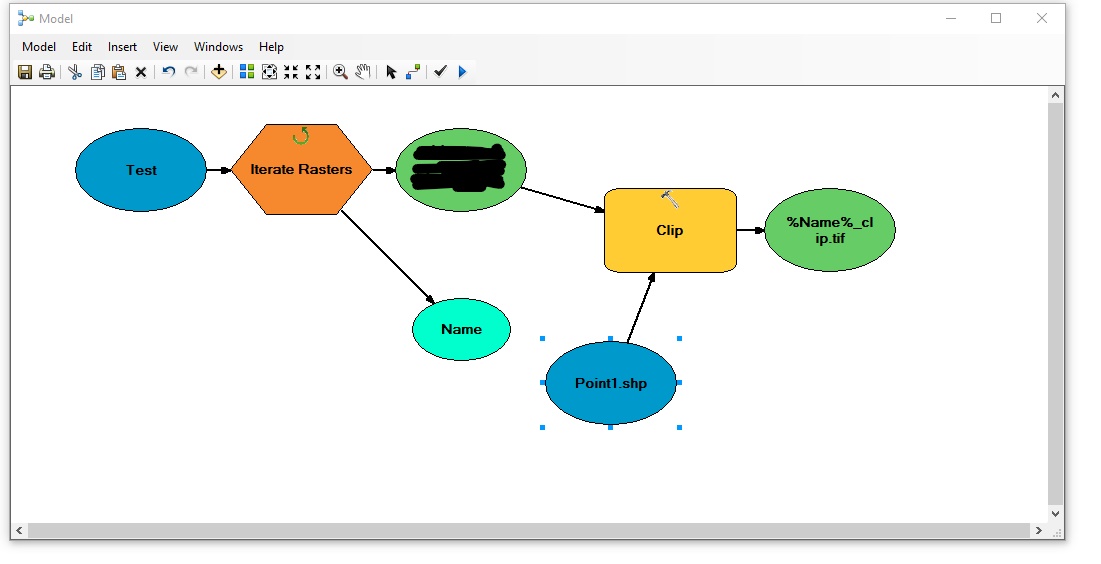Copy the selected model element
Image resolution: width=1101 pixels, height=564 pixels.
click(98, 72)
